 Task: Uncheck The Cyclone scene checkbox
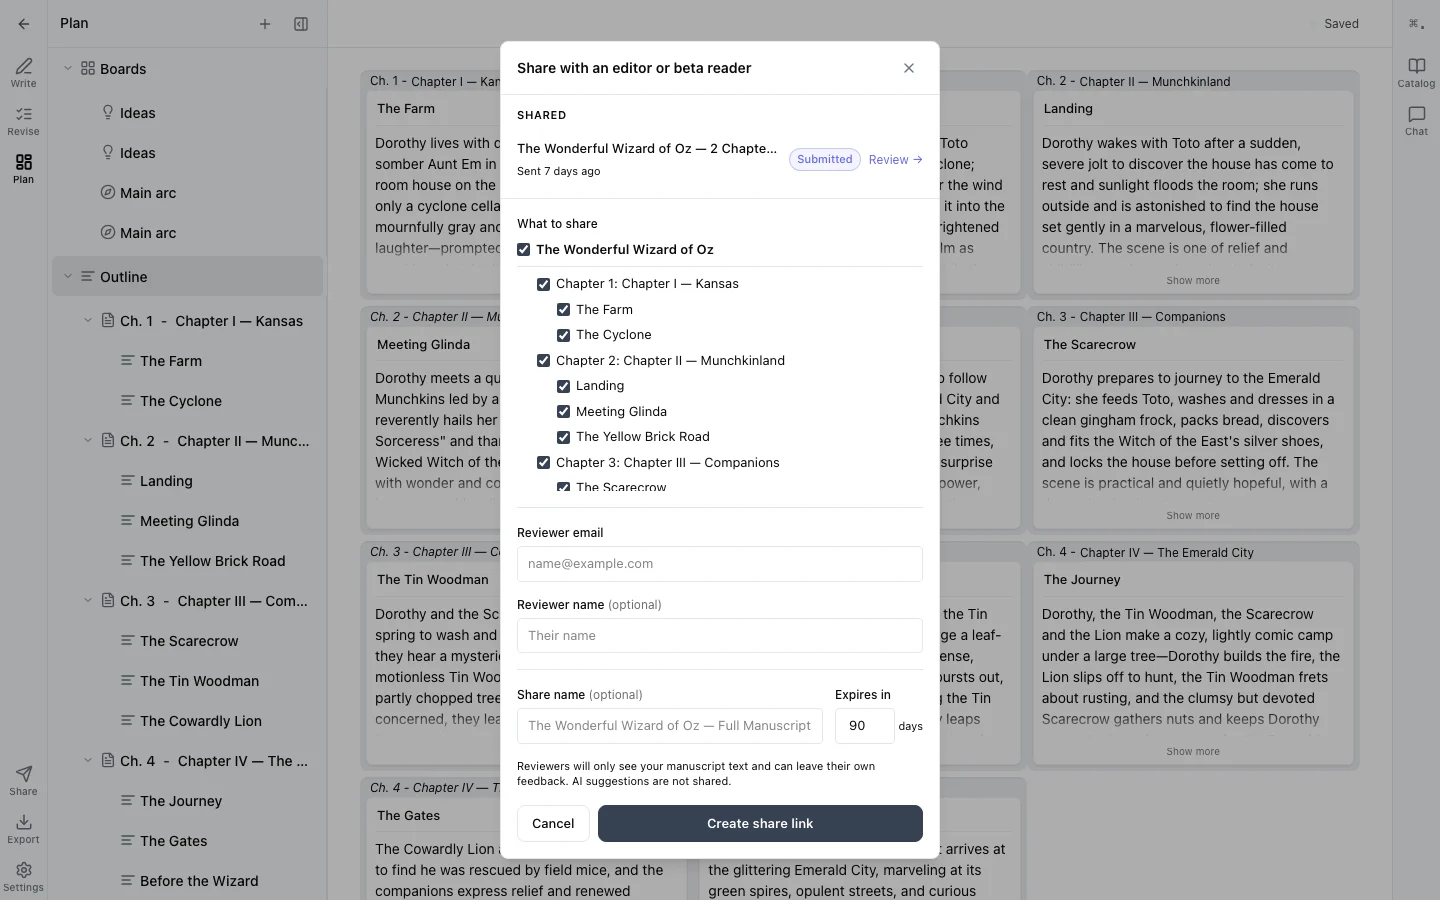pos(564,335)
